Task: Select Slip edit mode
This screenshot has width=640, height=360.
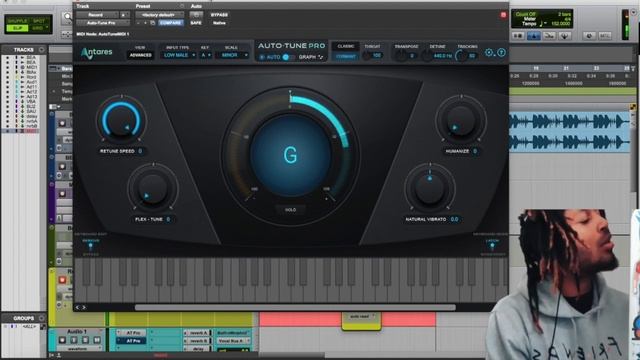Action: tap(17, 28)
